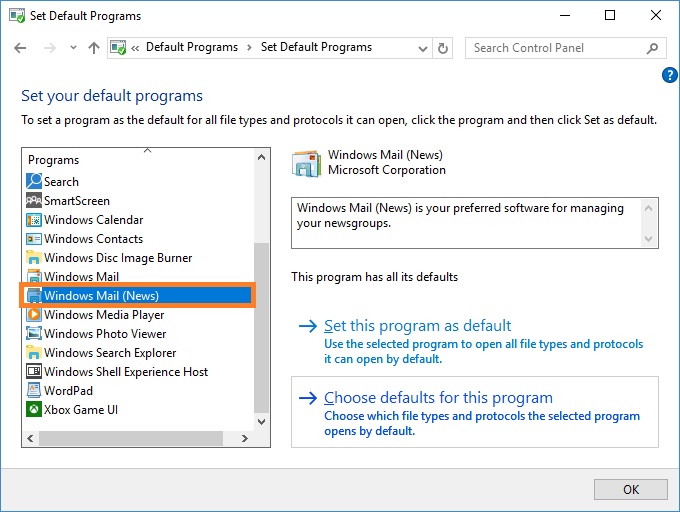Click the WordPad icon in list
The width and height of the screenshot is (680, 512).
(34, 390)
